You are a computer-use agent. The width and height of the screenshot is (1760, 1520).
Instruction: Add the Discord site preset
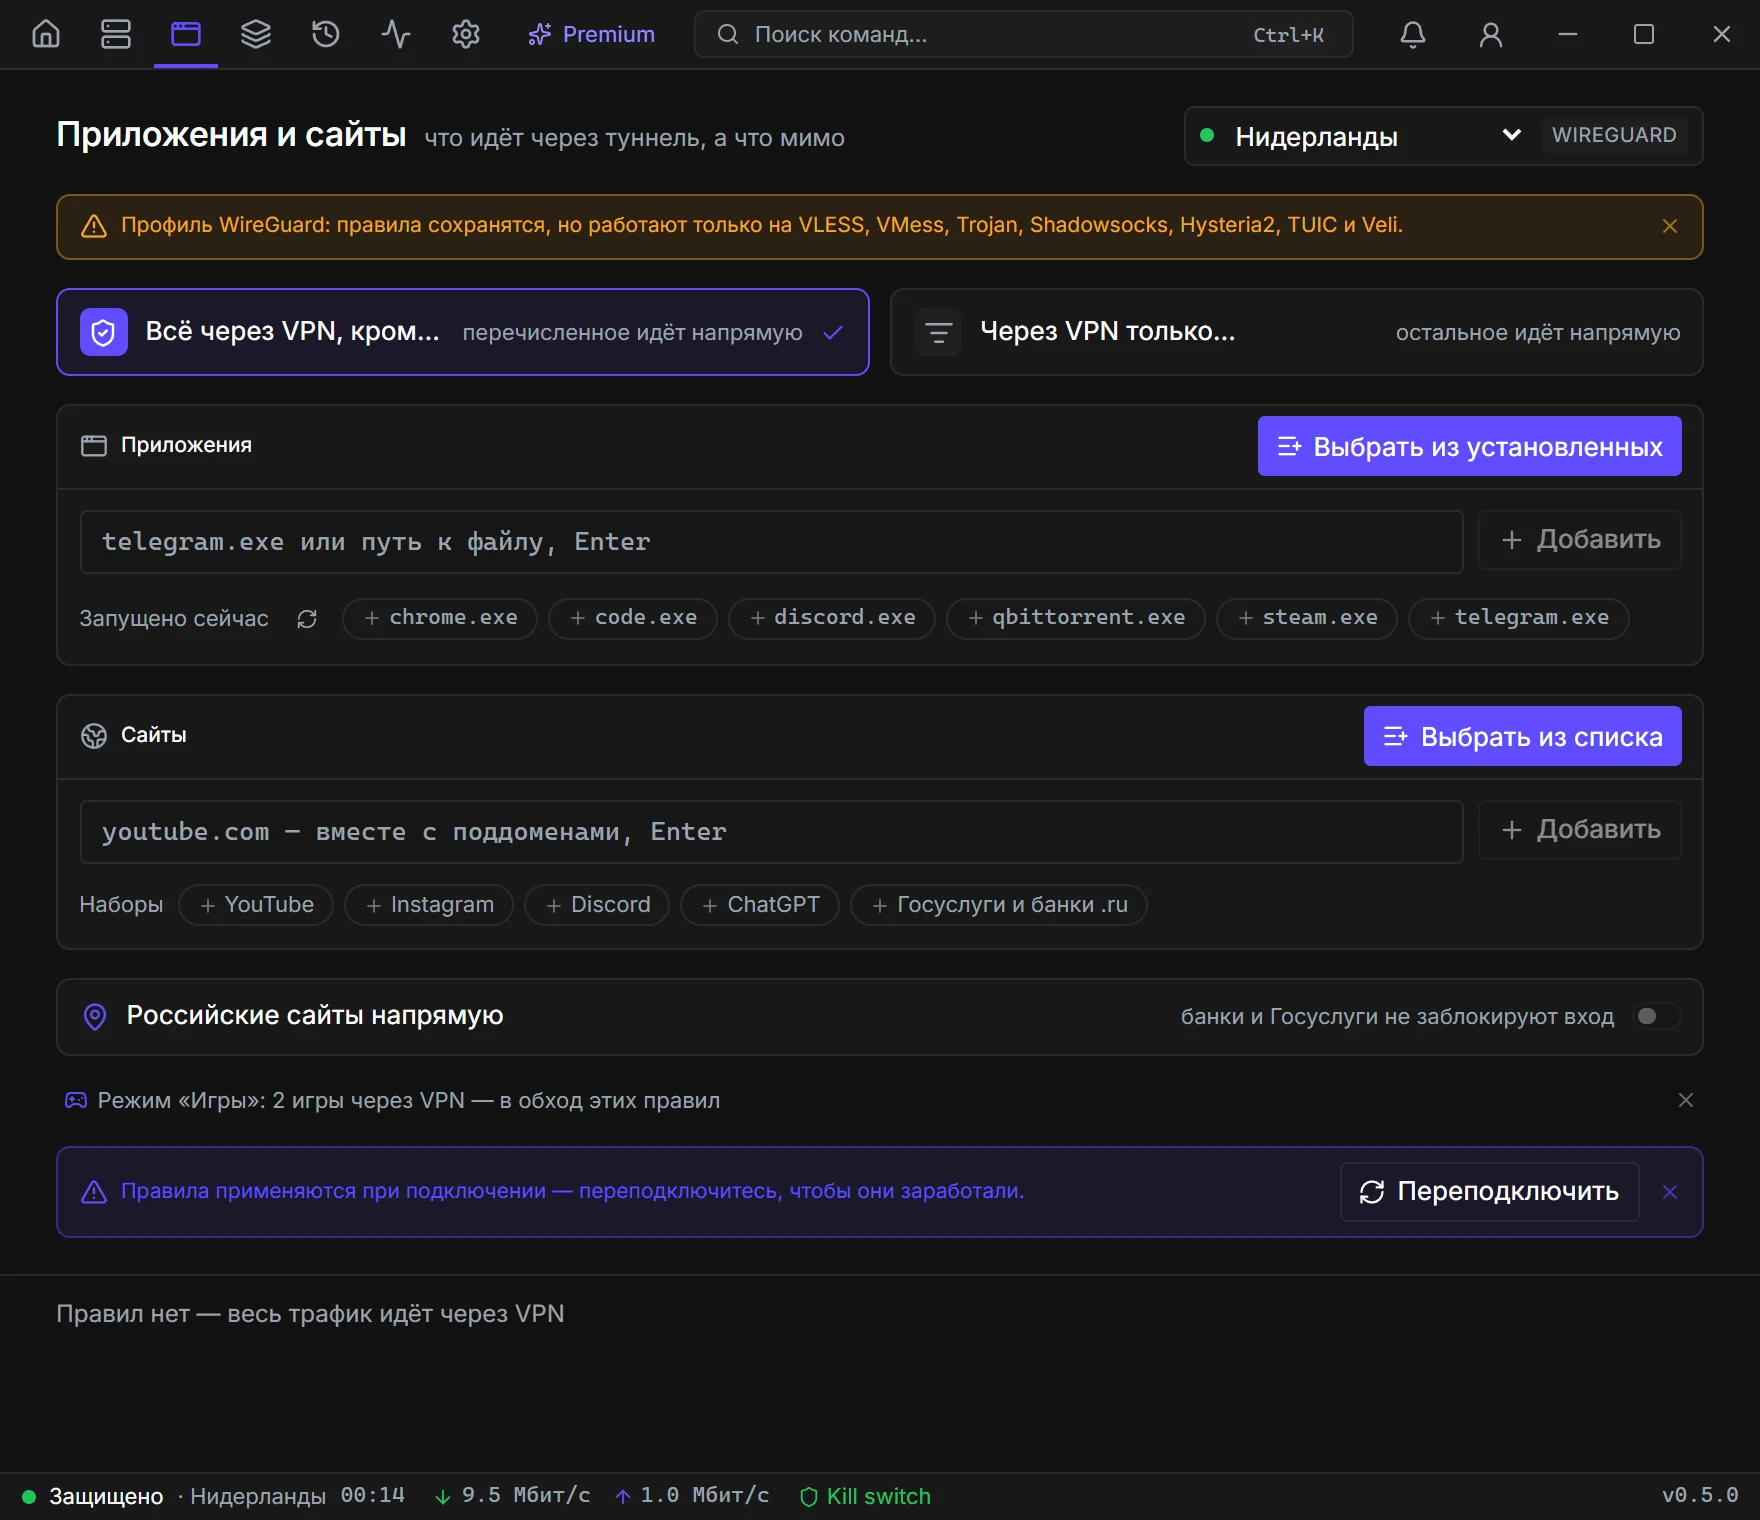coord(597,905)
